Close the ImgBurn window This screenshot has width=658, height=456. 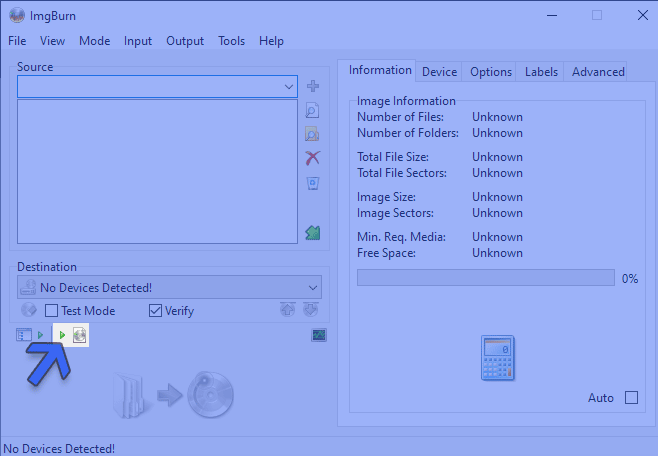[x=642, y=16]
